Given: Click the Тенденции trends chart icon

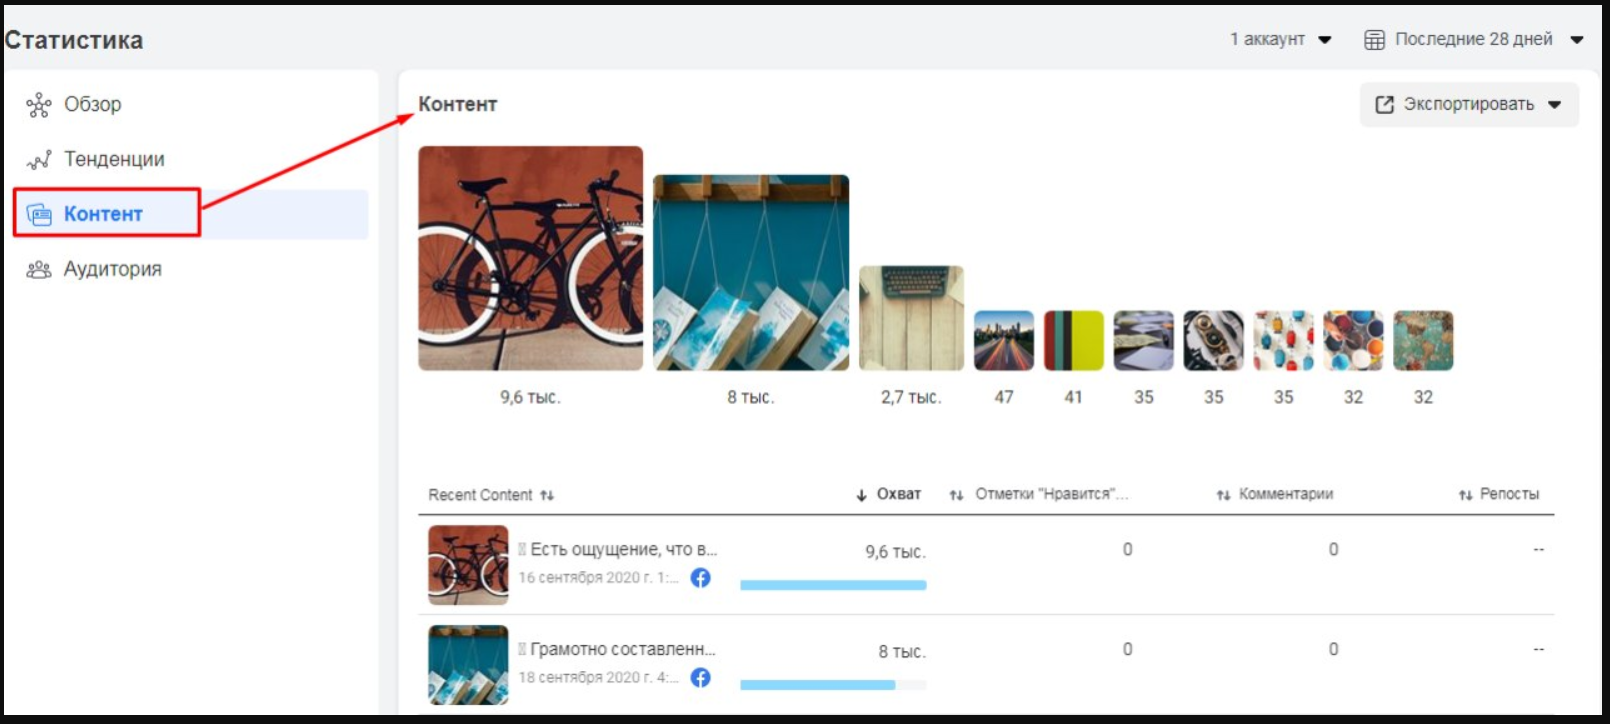Looking at the screenshot, I should (x=39, y=160).
